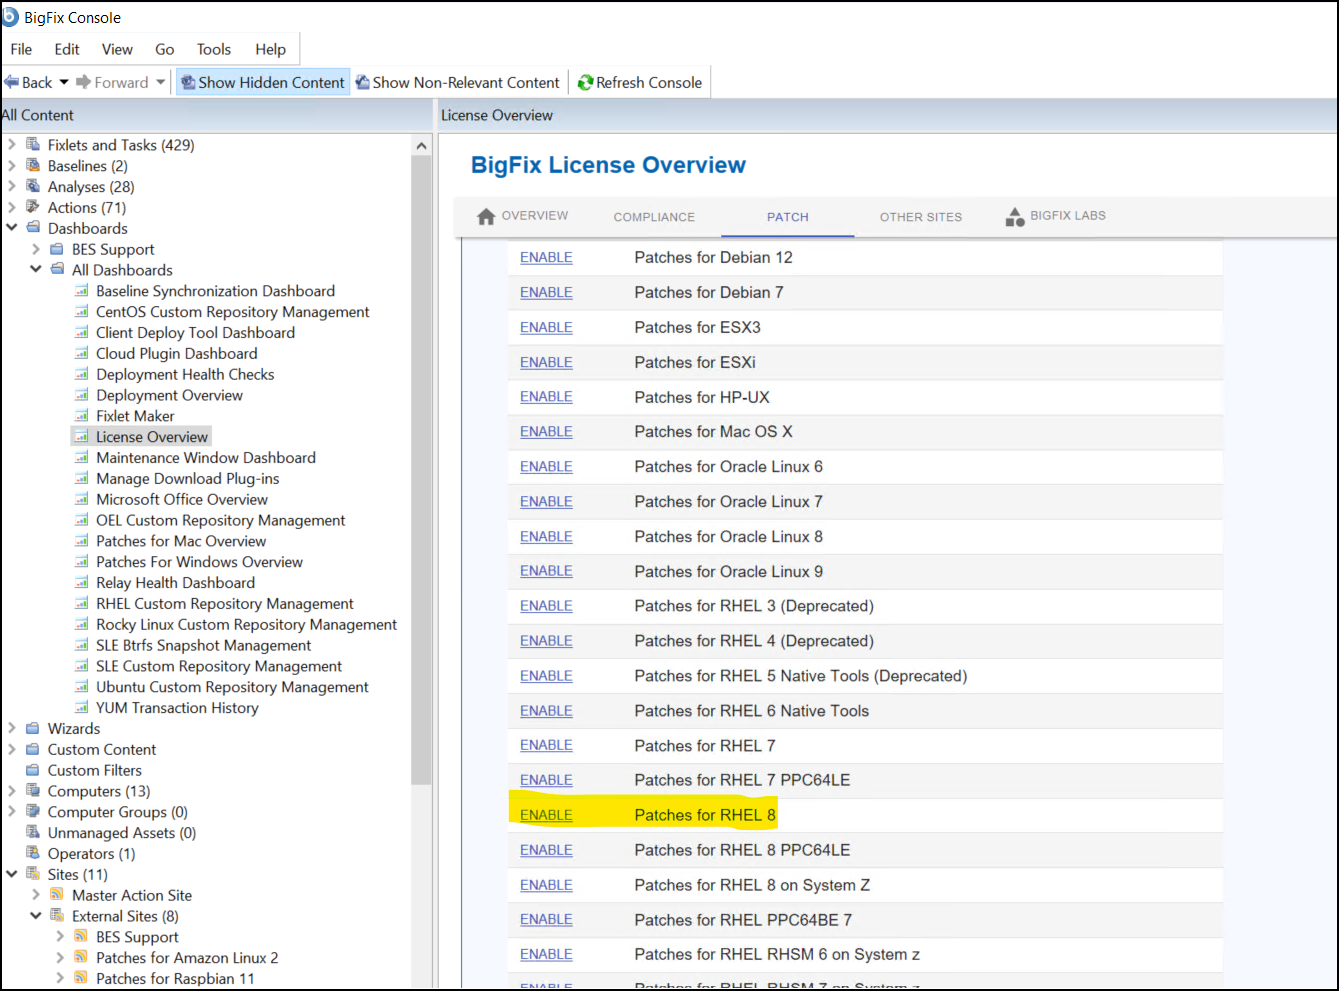Enable the Patches for Debian 12 site
The image size is (1339, 991).
[546, 257]
